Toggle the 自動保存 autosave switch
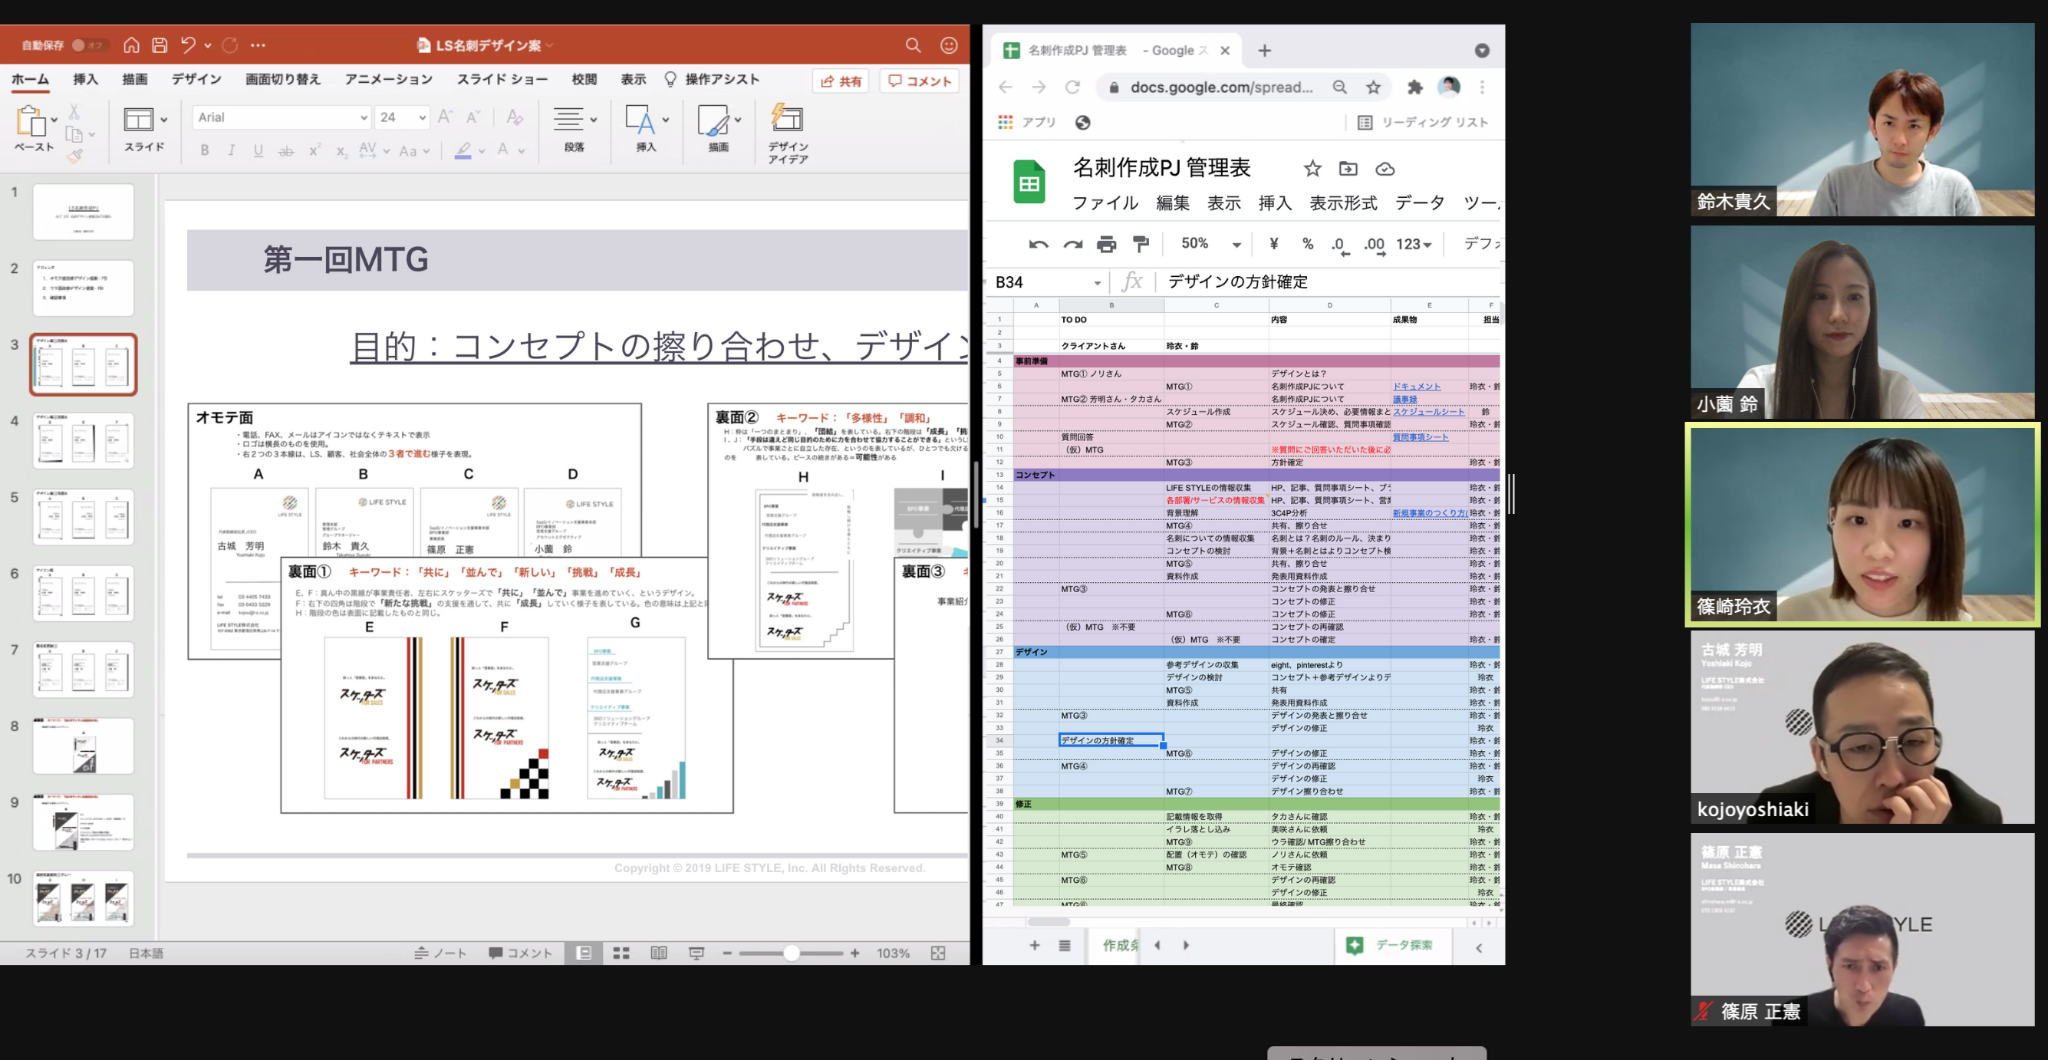 (x=88, y=45)
